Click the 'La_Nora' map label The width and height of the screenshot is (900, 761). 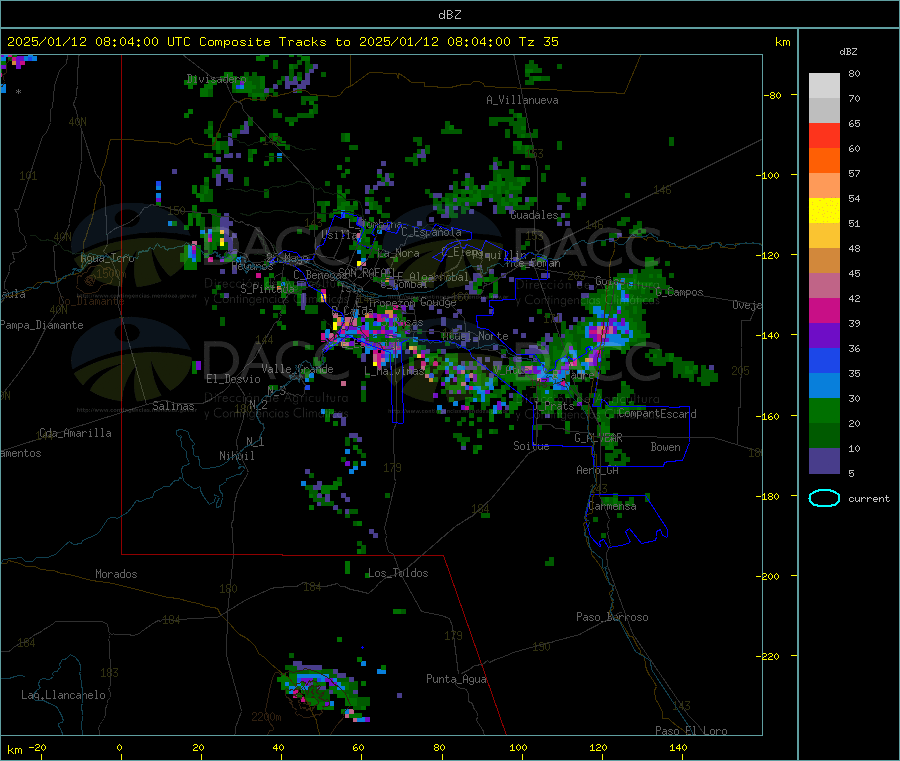point(398,253)
